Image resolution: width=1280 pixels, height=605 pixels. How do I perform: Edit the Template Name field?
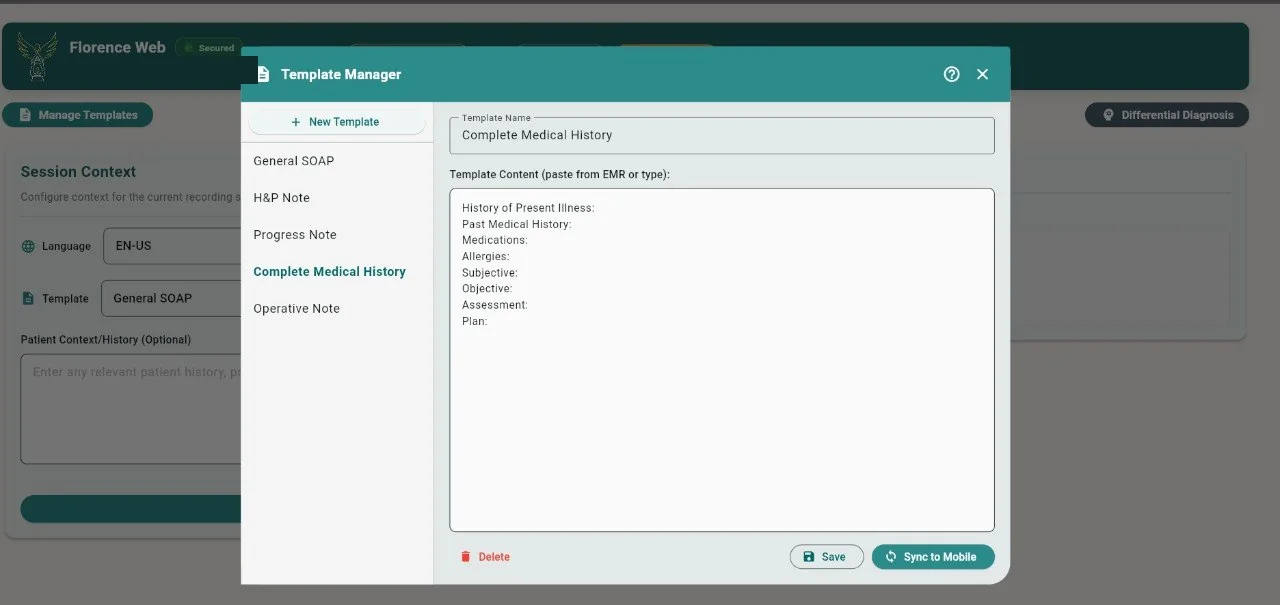[x=722, y=135]
